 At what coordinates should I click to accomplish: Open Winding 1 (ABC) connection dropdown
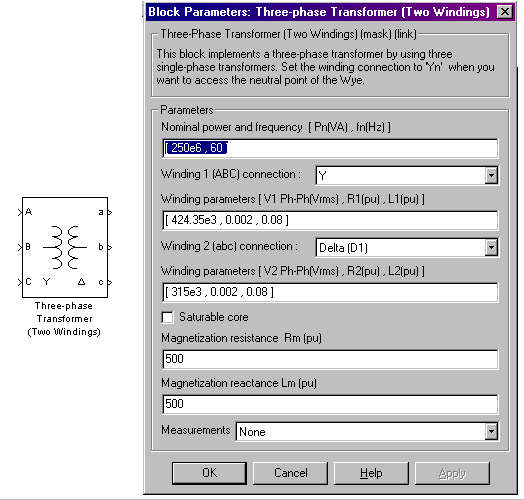[x=491, y=175]
